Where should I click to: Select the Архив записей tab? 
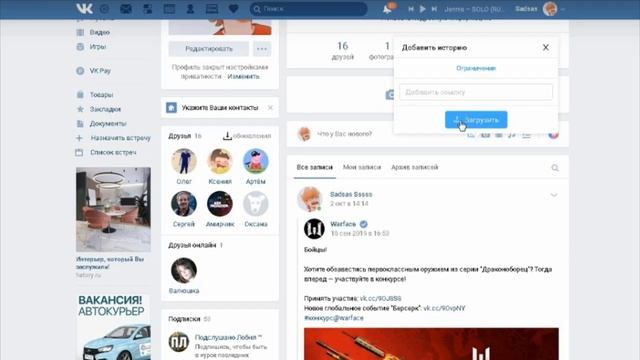tap(414, 167)
